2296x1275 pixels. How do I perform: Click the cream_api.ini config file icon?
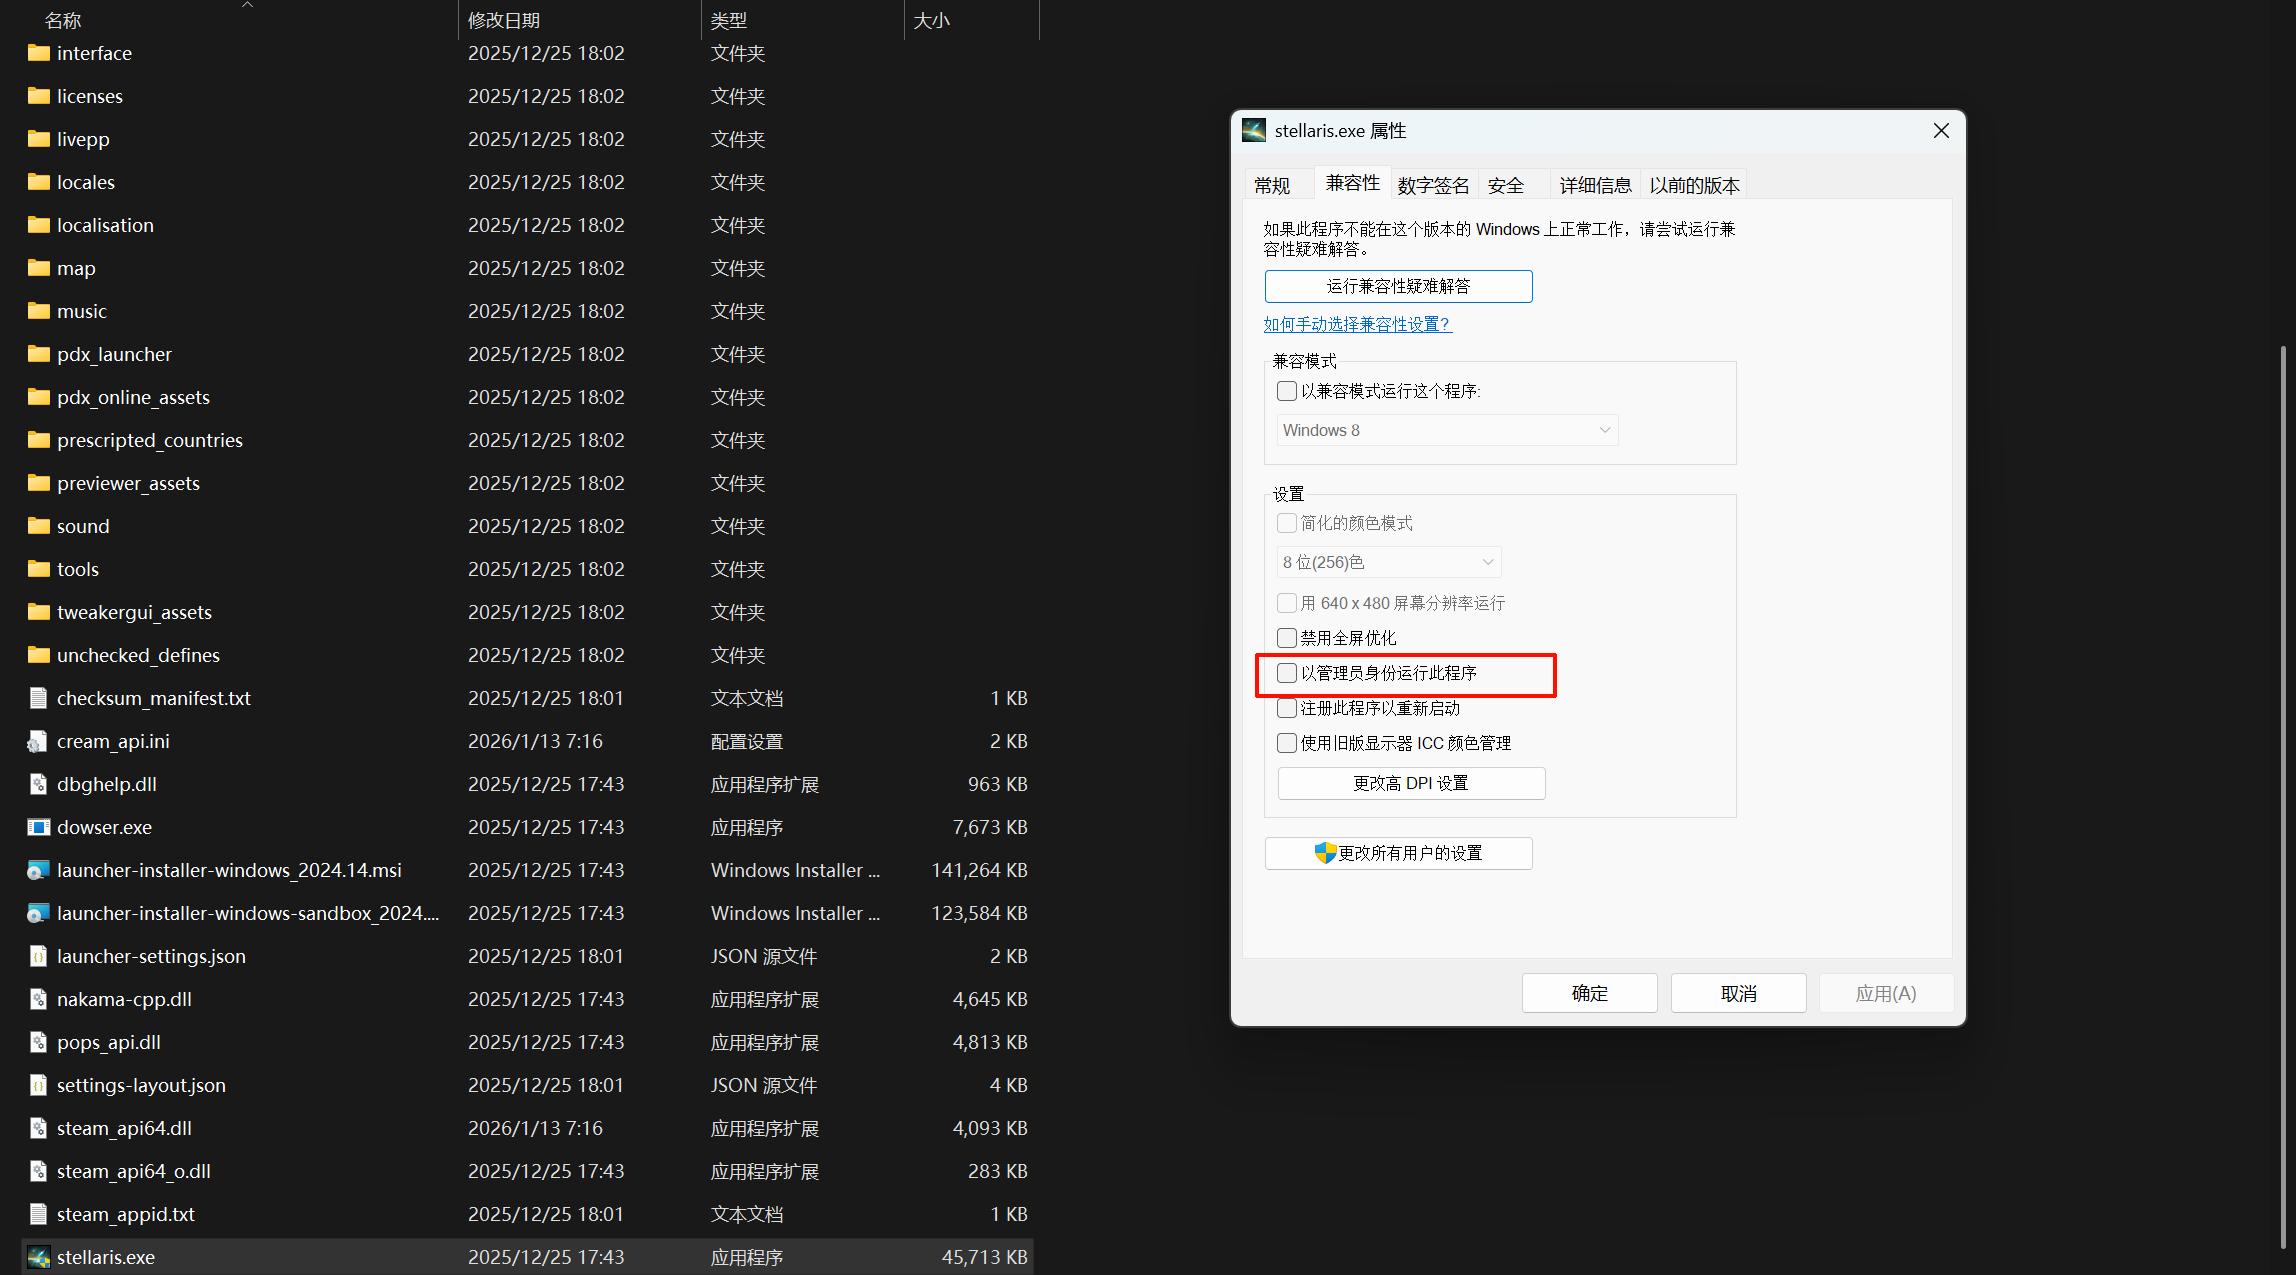pyautogui.click(x=38, y=741)
